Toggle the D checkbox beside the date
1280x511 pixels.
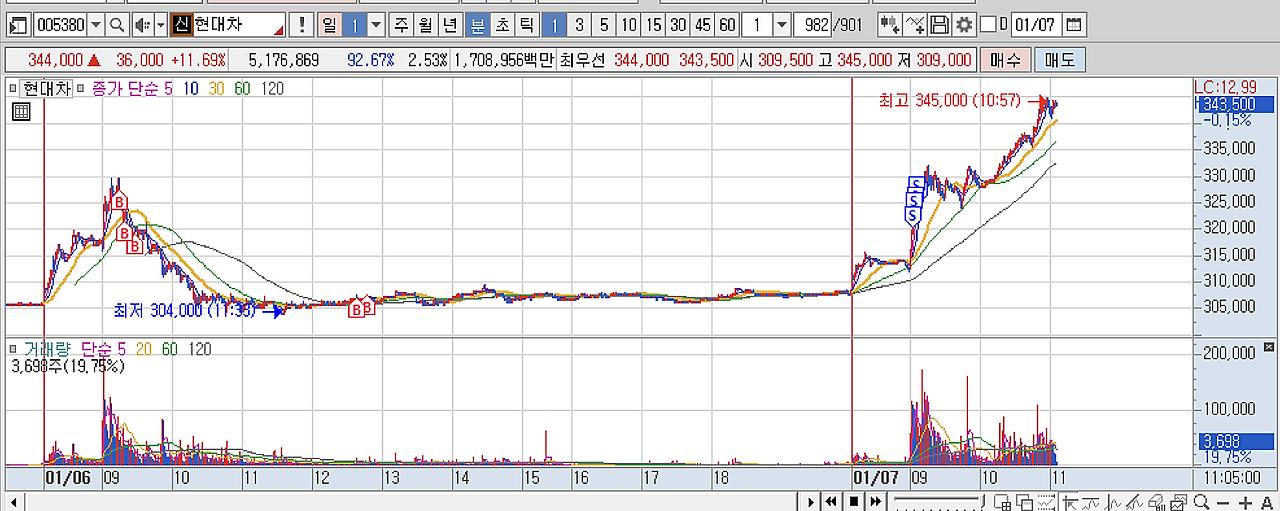point(988,25)
